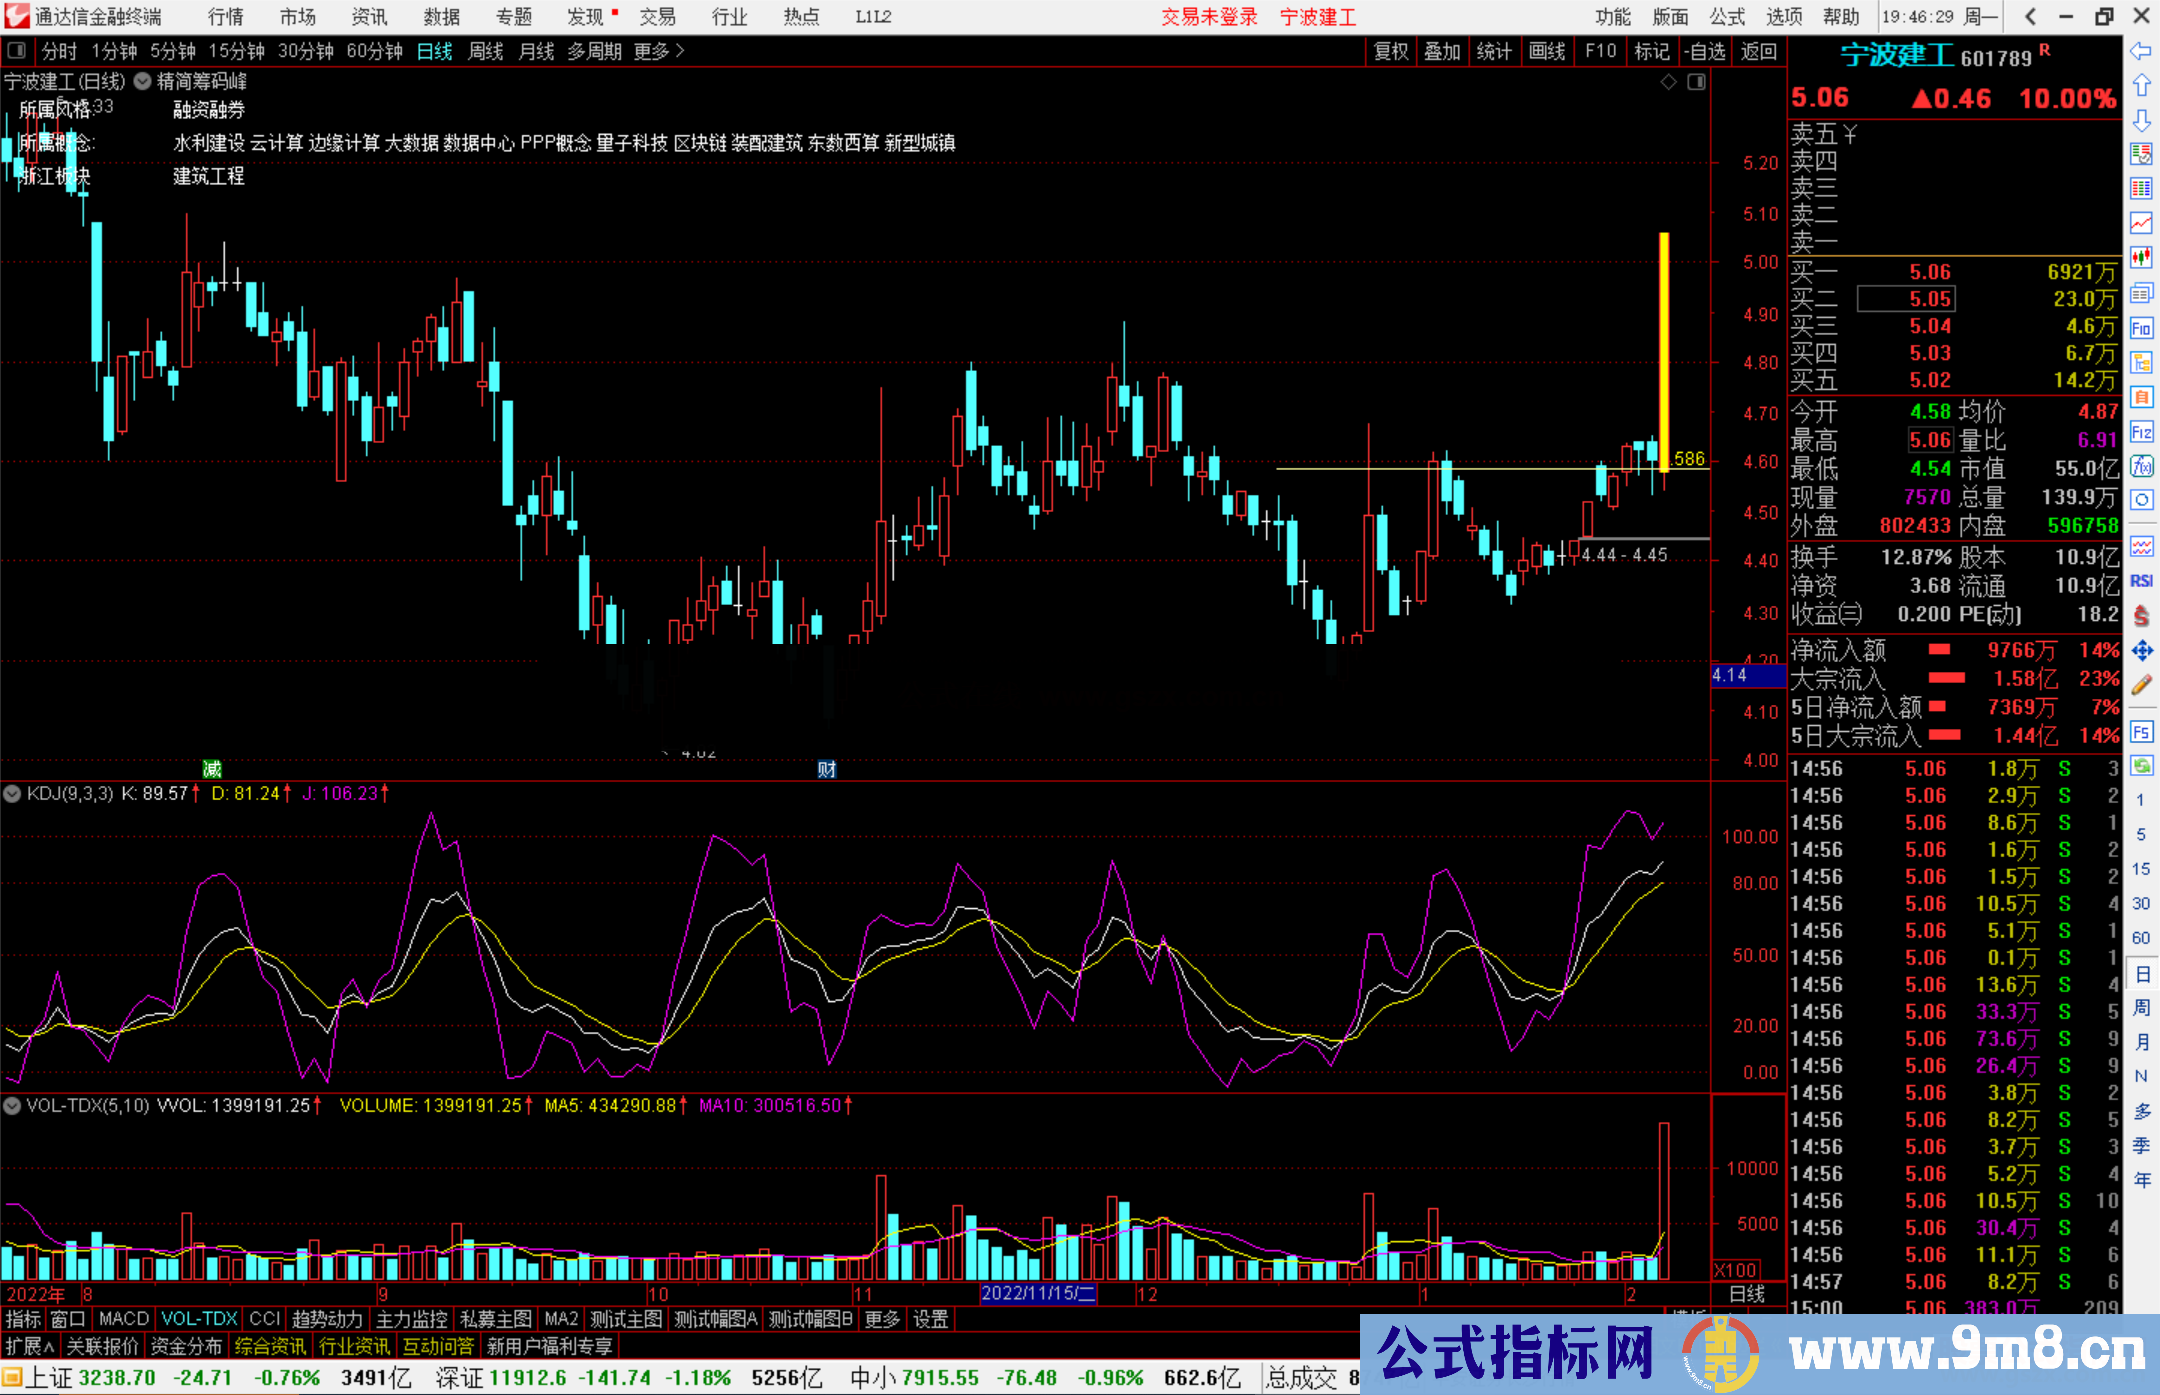
Task: Select the pencil drawing tool icon
Action: tap(2141, 685)
